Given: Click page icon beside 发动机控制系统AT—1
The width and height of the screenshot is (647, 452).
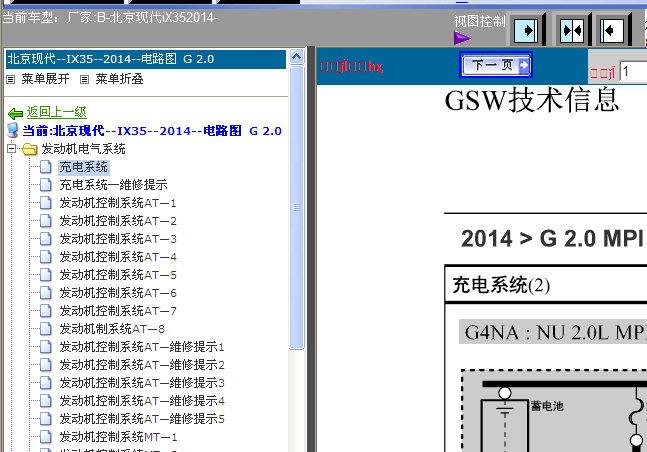Looking at the screenshot, I should (x=45, y=203).
